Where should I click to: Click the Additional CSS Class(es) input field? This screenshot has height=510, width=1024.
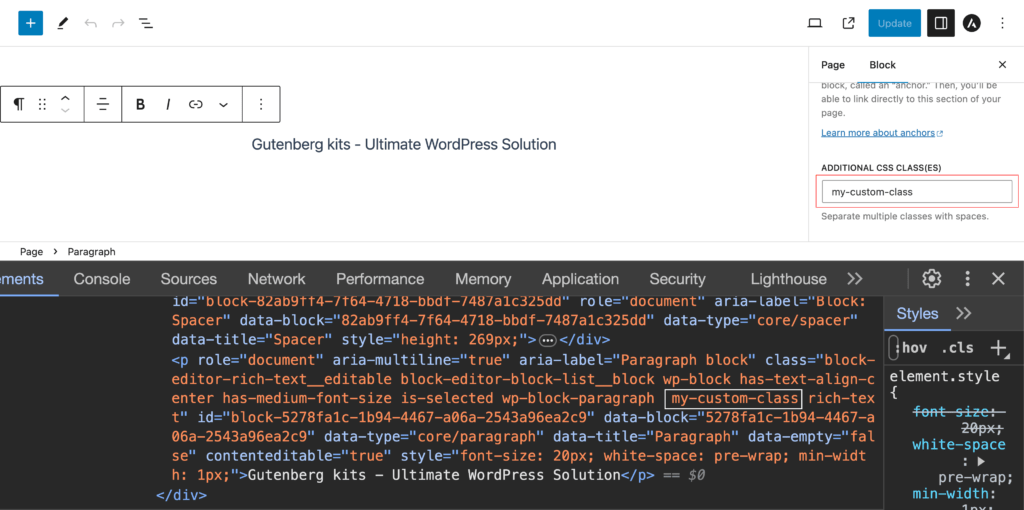pos(916,192)
